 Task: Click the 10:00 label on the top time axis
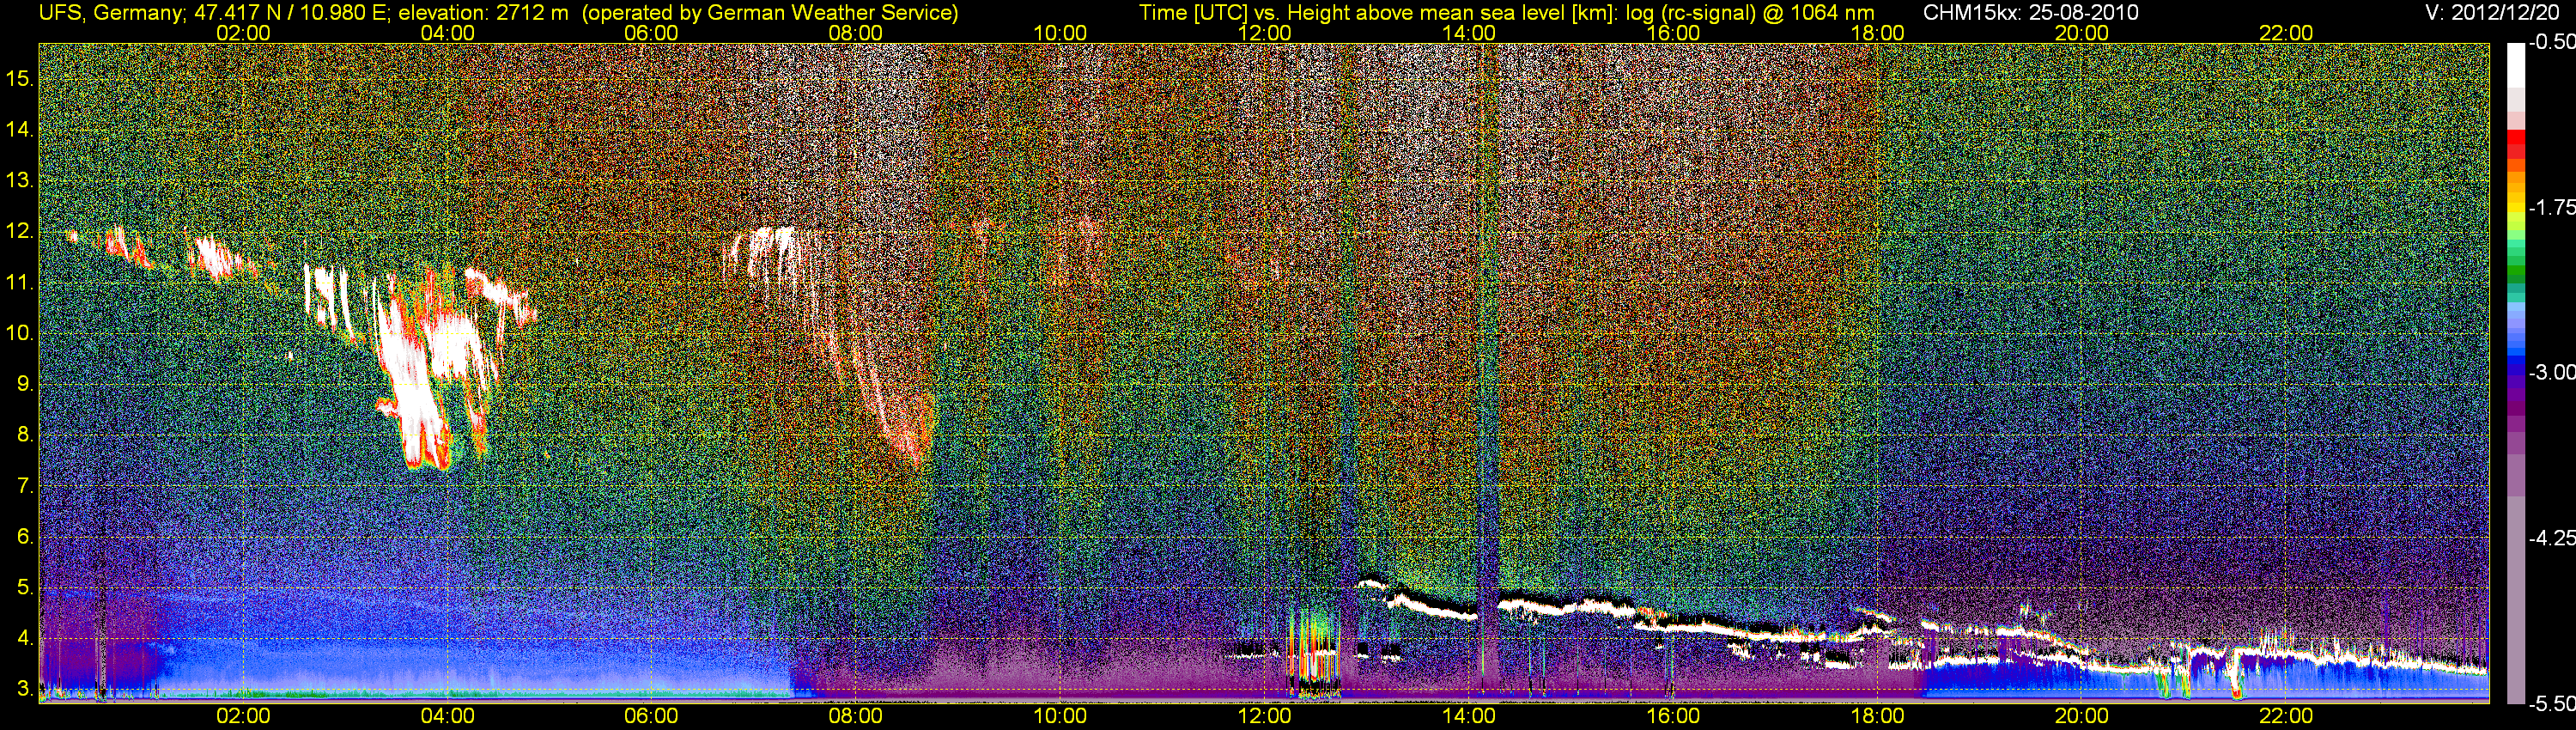point(1060,33)
